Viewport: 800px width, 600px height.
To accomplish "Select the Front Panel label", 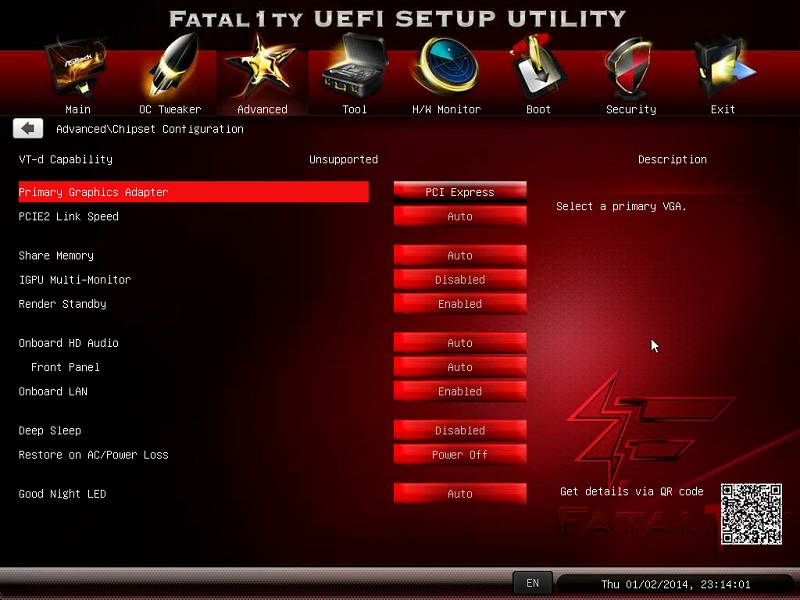I will click(x=65, y=367).
